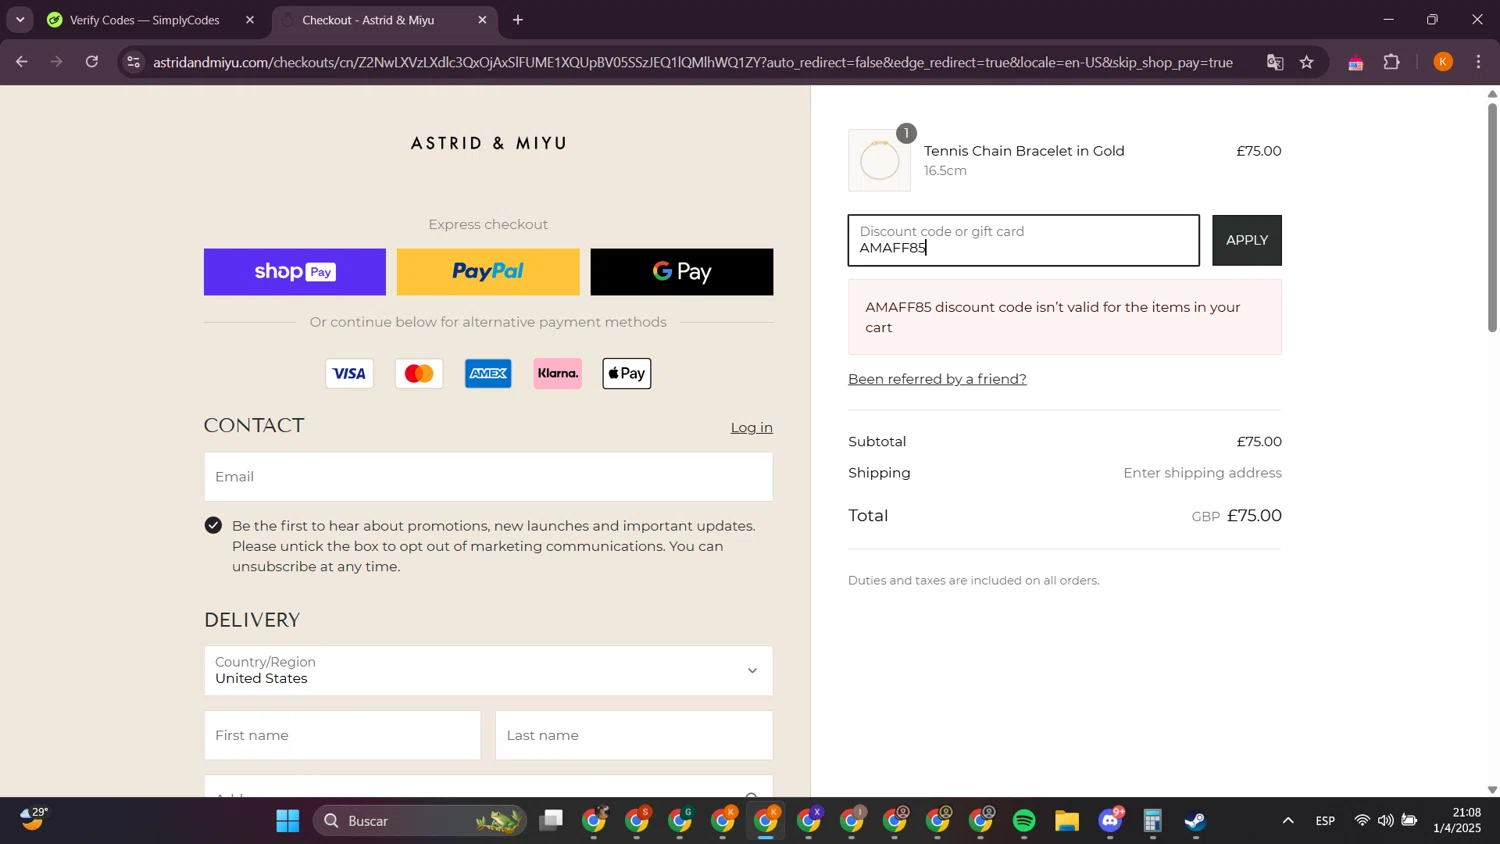
Task: Click the browser back arrow
Action: (x=21, y=62)
